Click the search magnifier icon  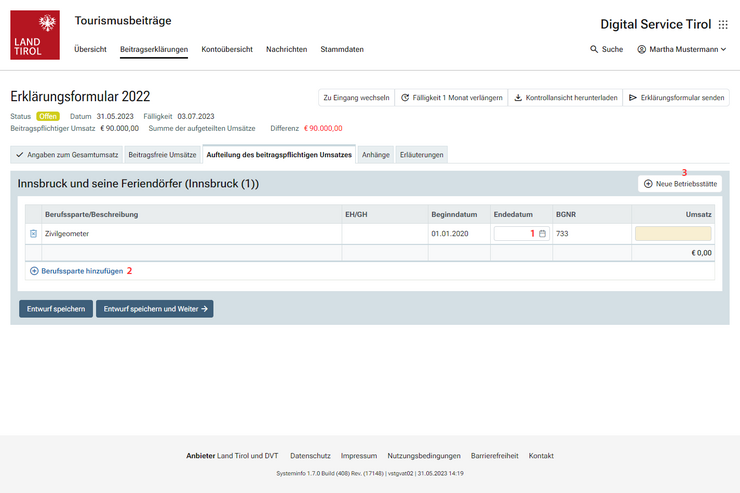[x=595, y=49]
